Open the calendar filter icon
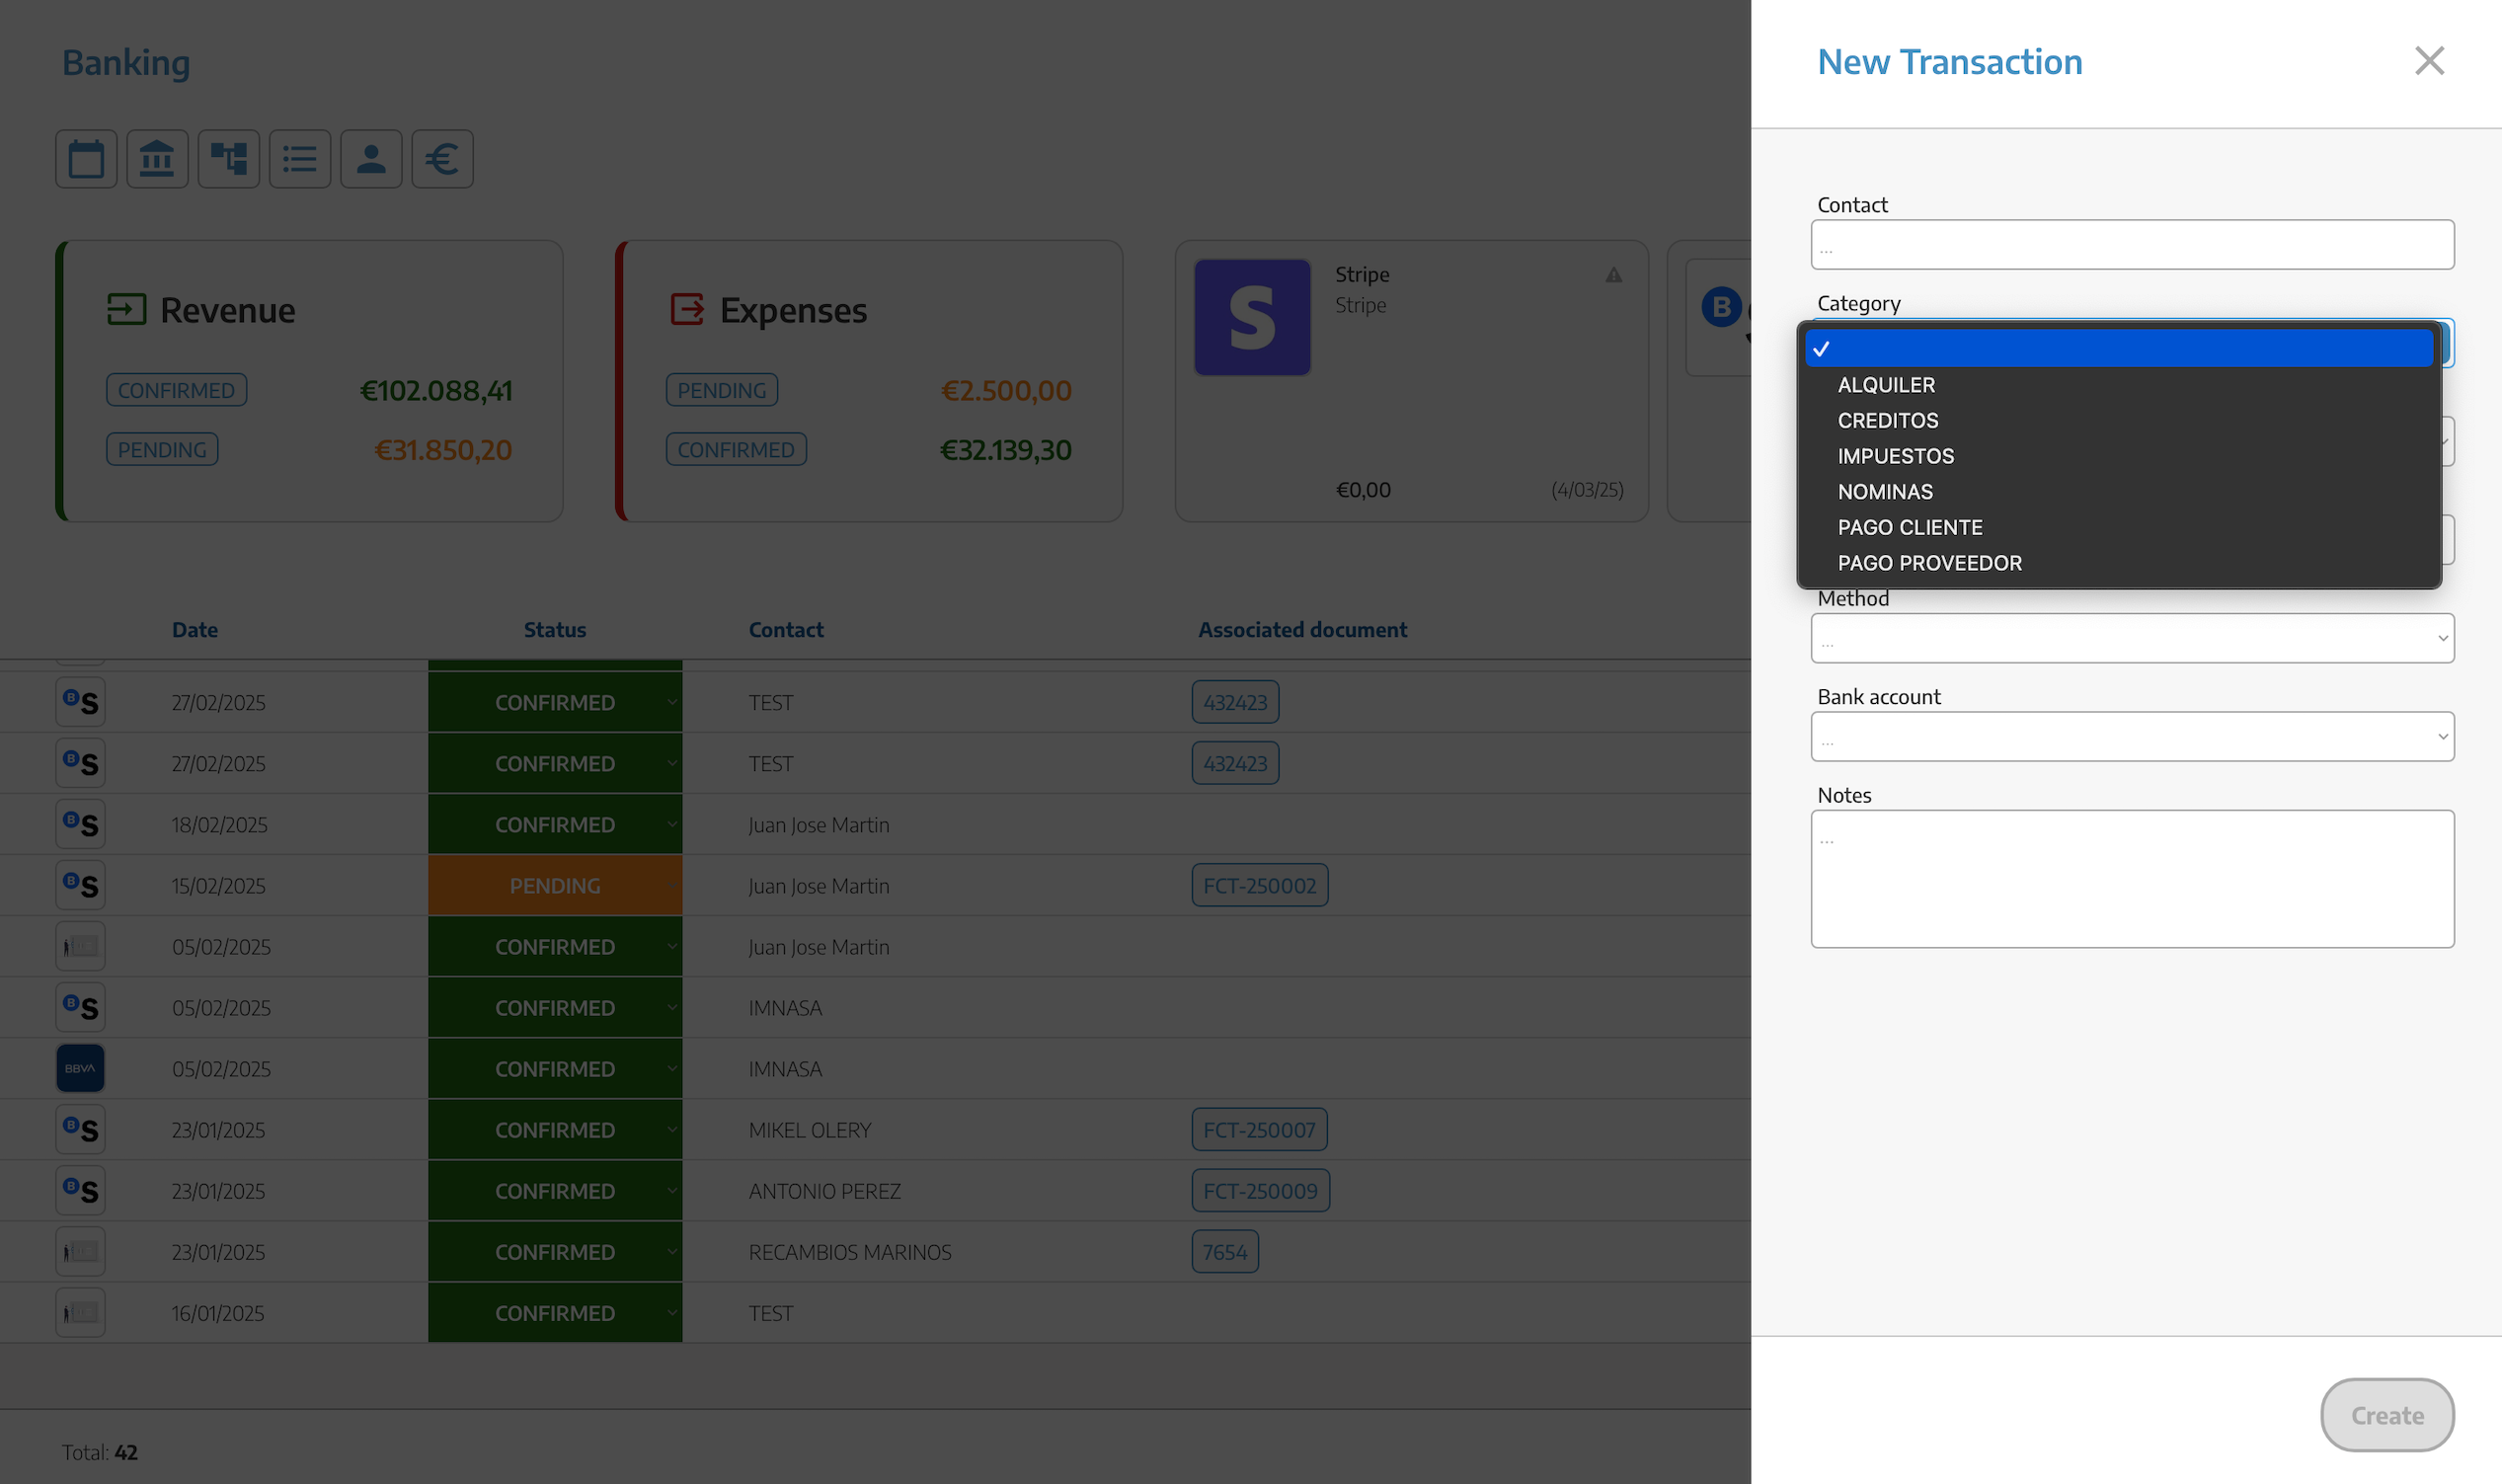The width and height of the screenshot is (2502, 1484). (86, 159)
